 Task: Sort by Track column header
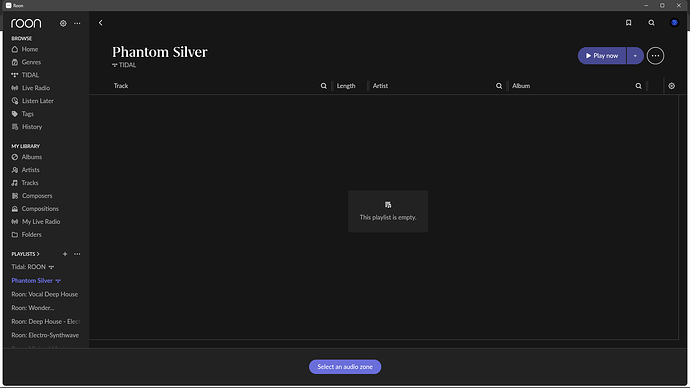121,86
